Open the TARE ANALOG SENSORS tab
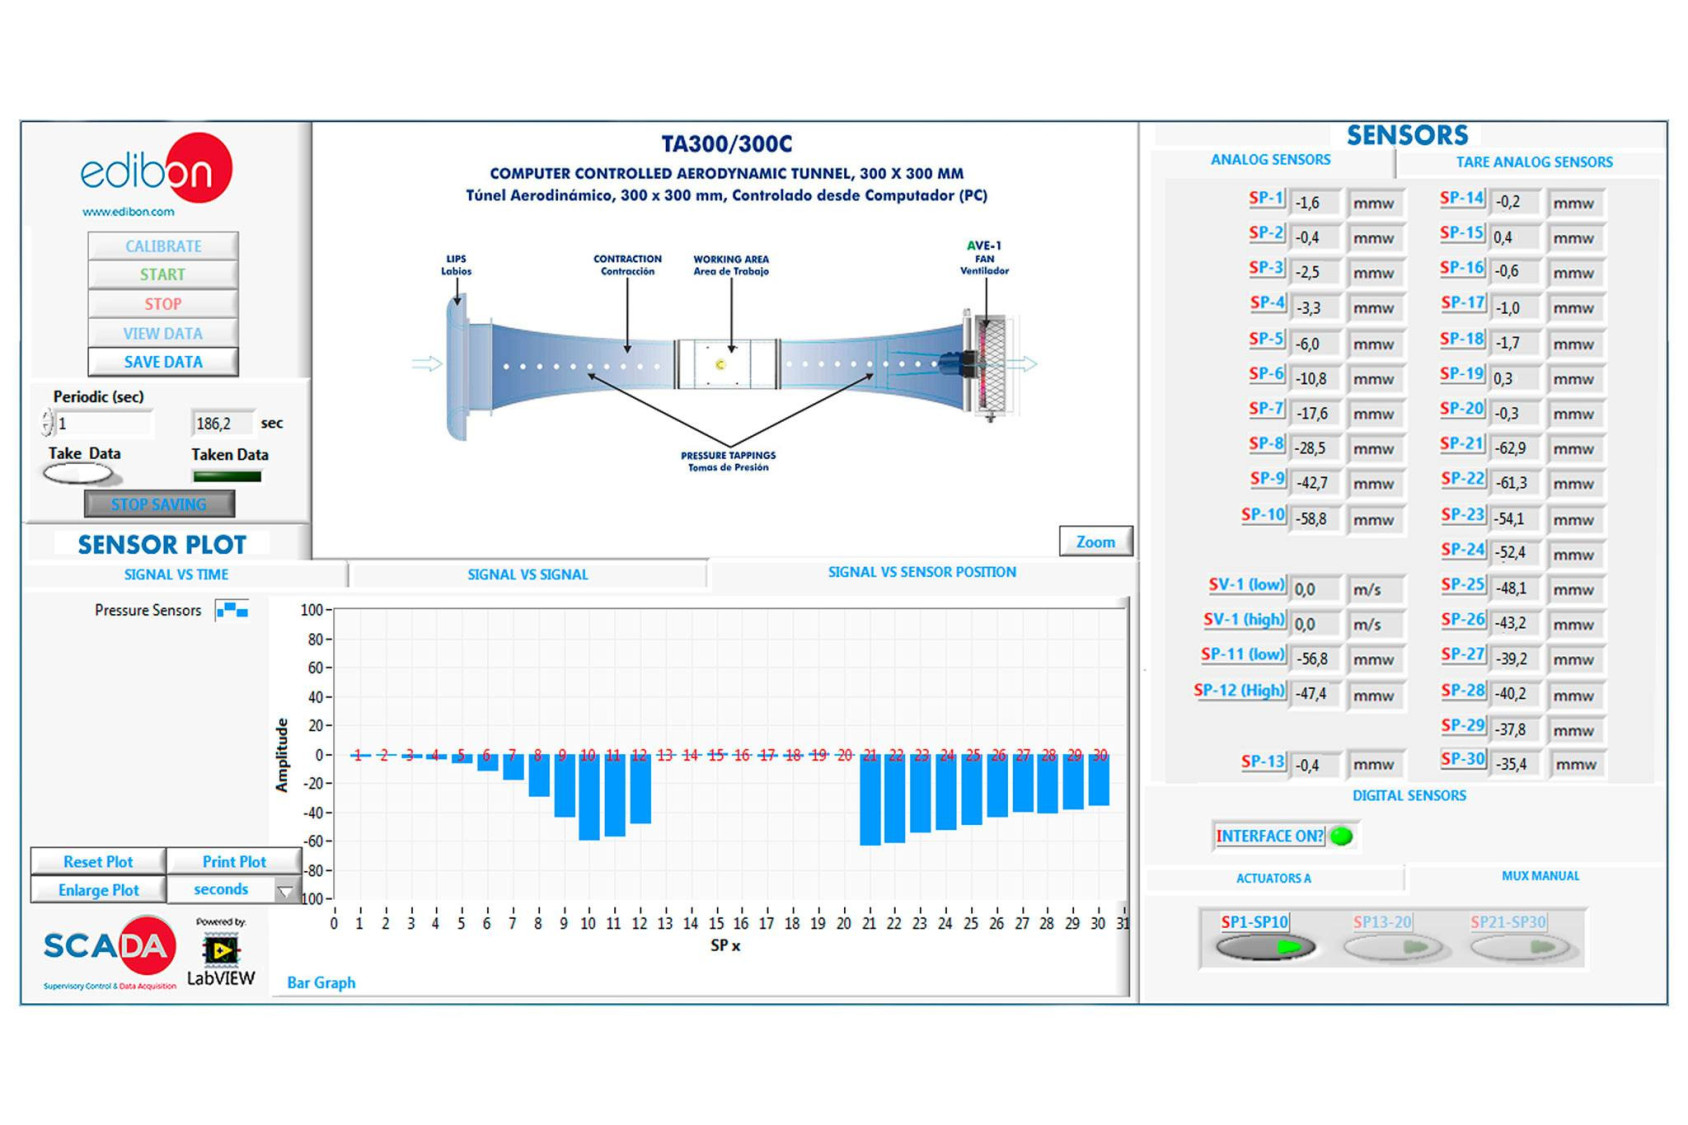 [1534, 162]
